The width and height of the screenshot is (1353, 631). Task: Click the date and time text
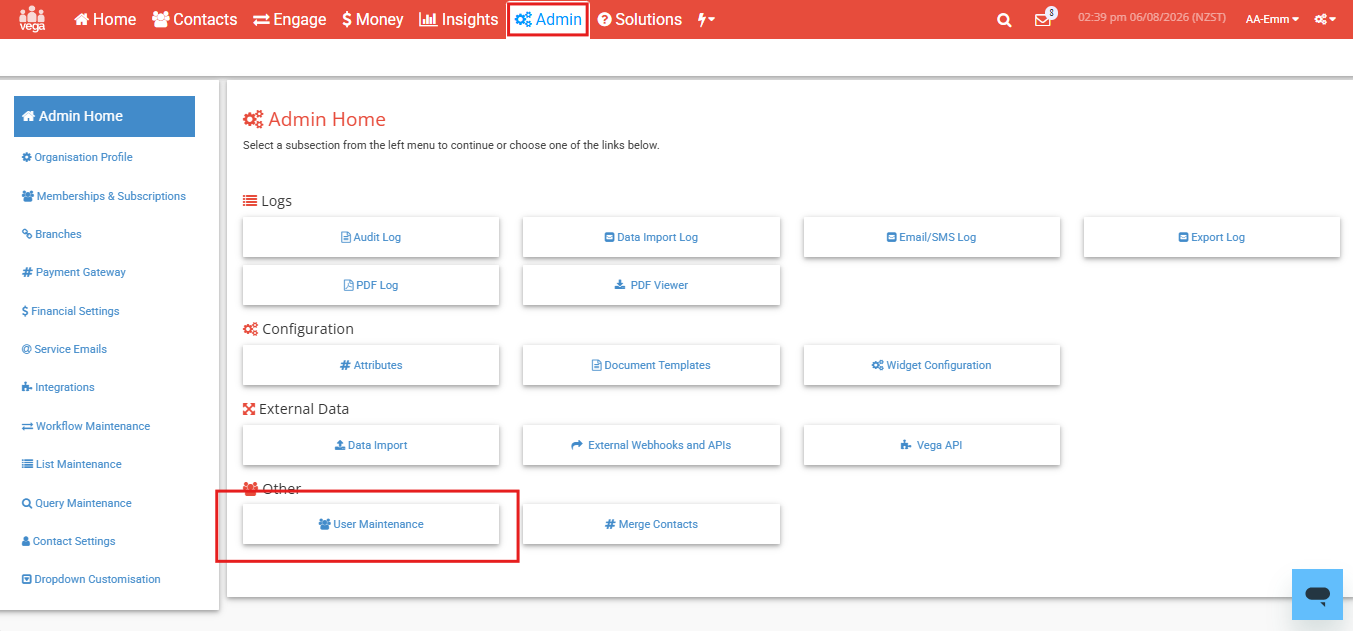click(1152, 18)
